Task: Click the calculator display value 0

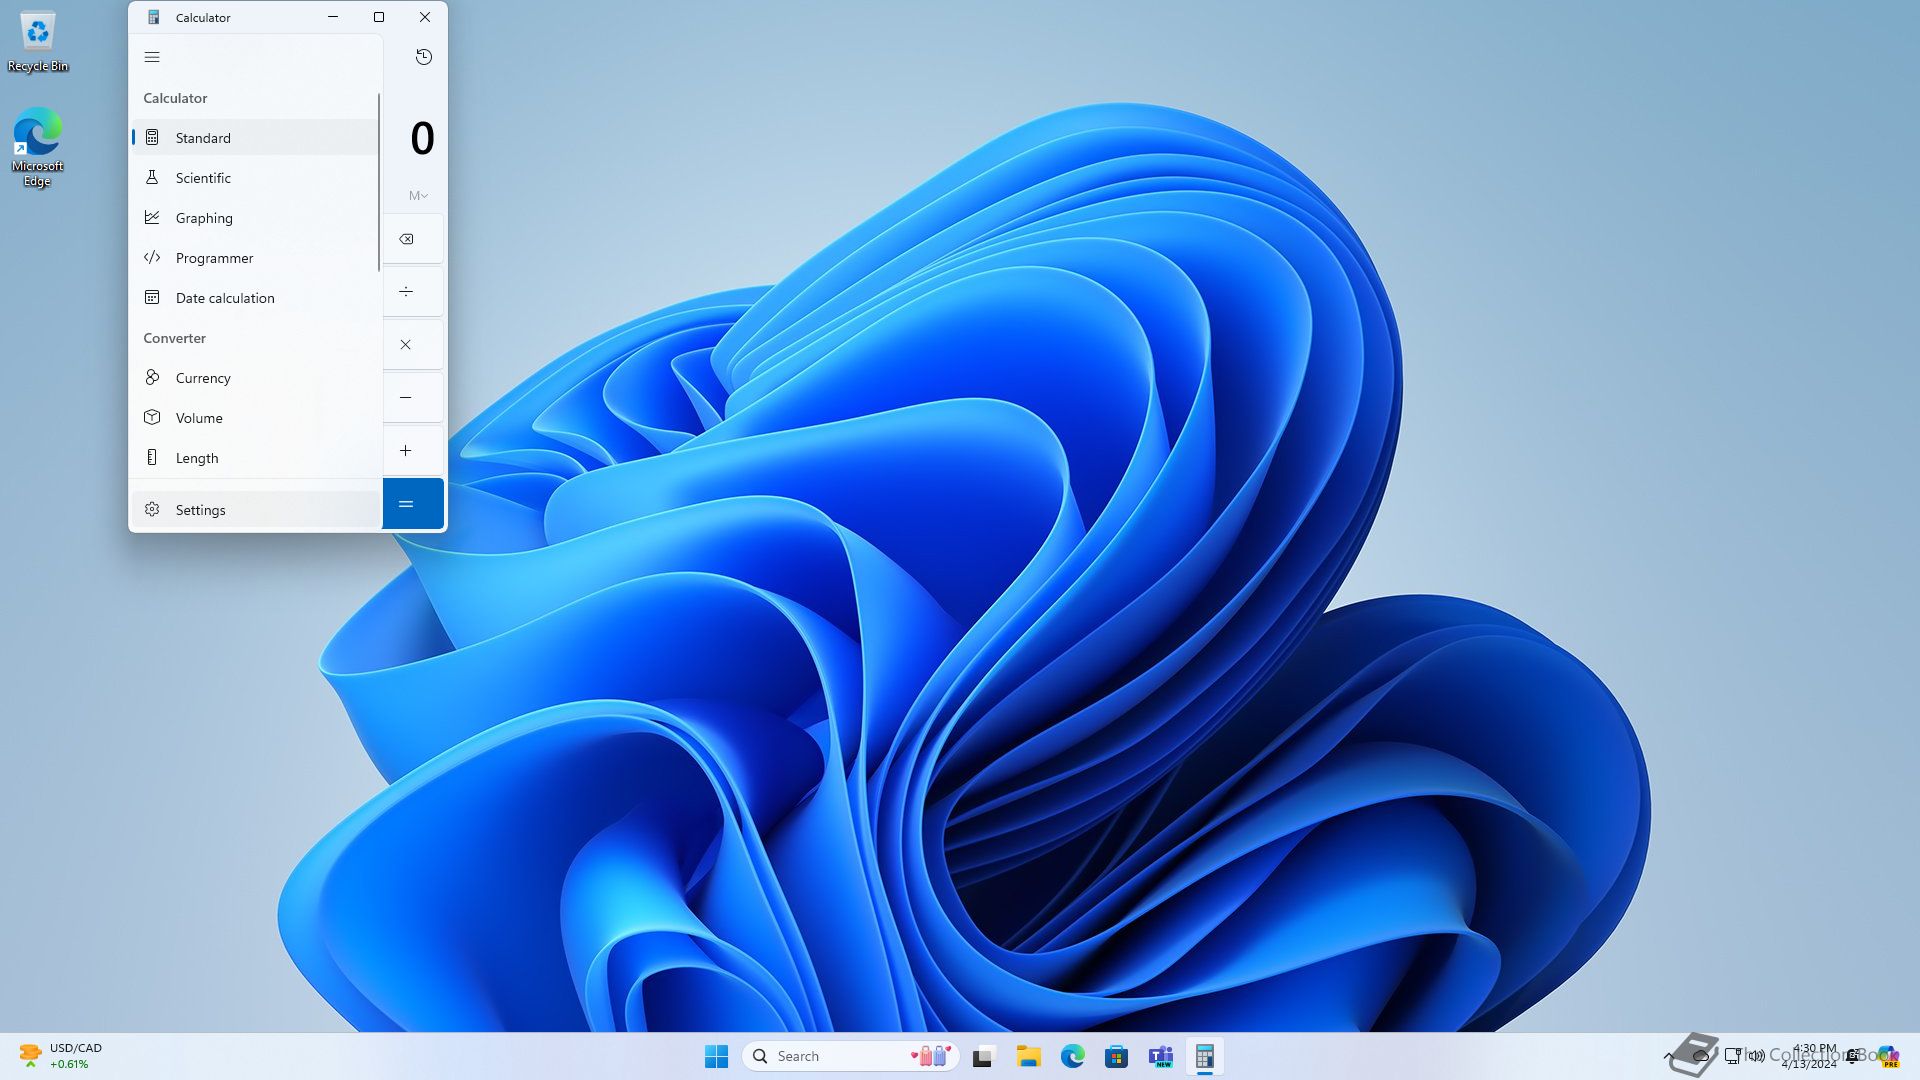Action: 422,138
